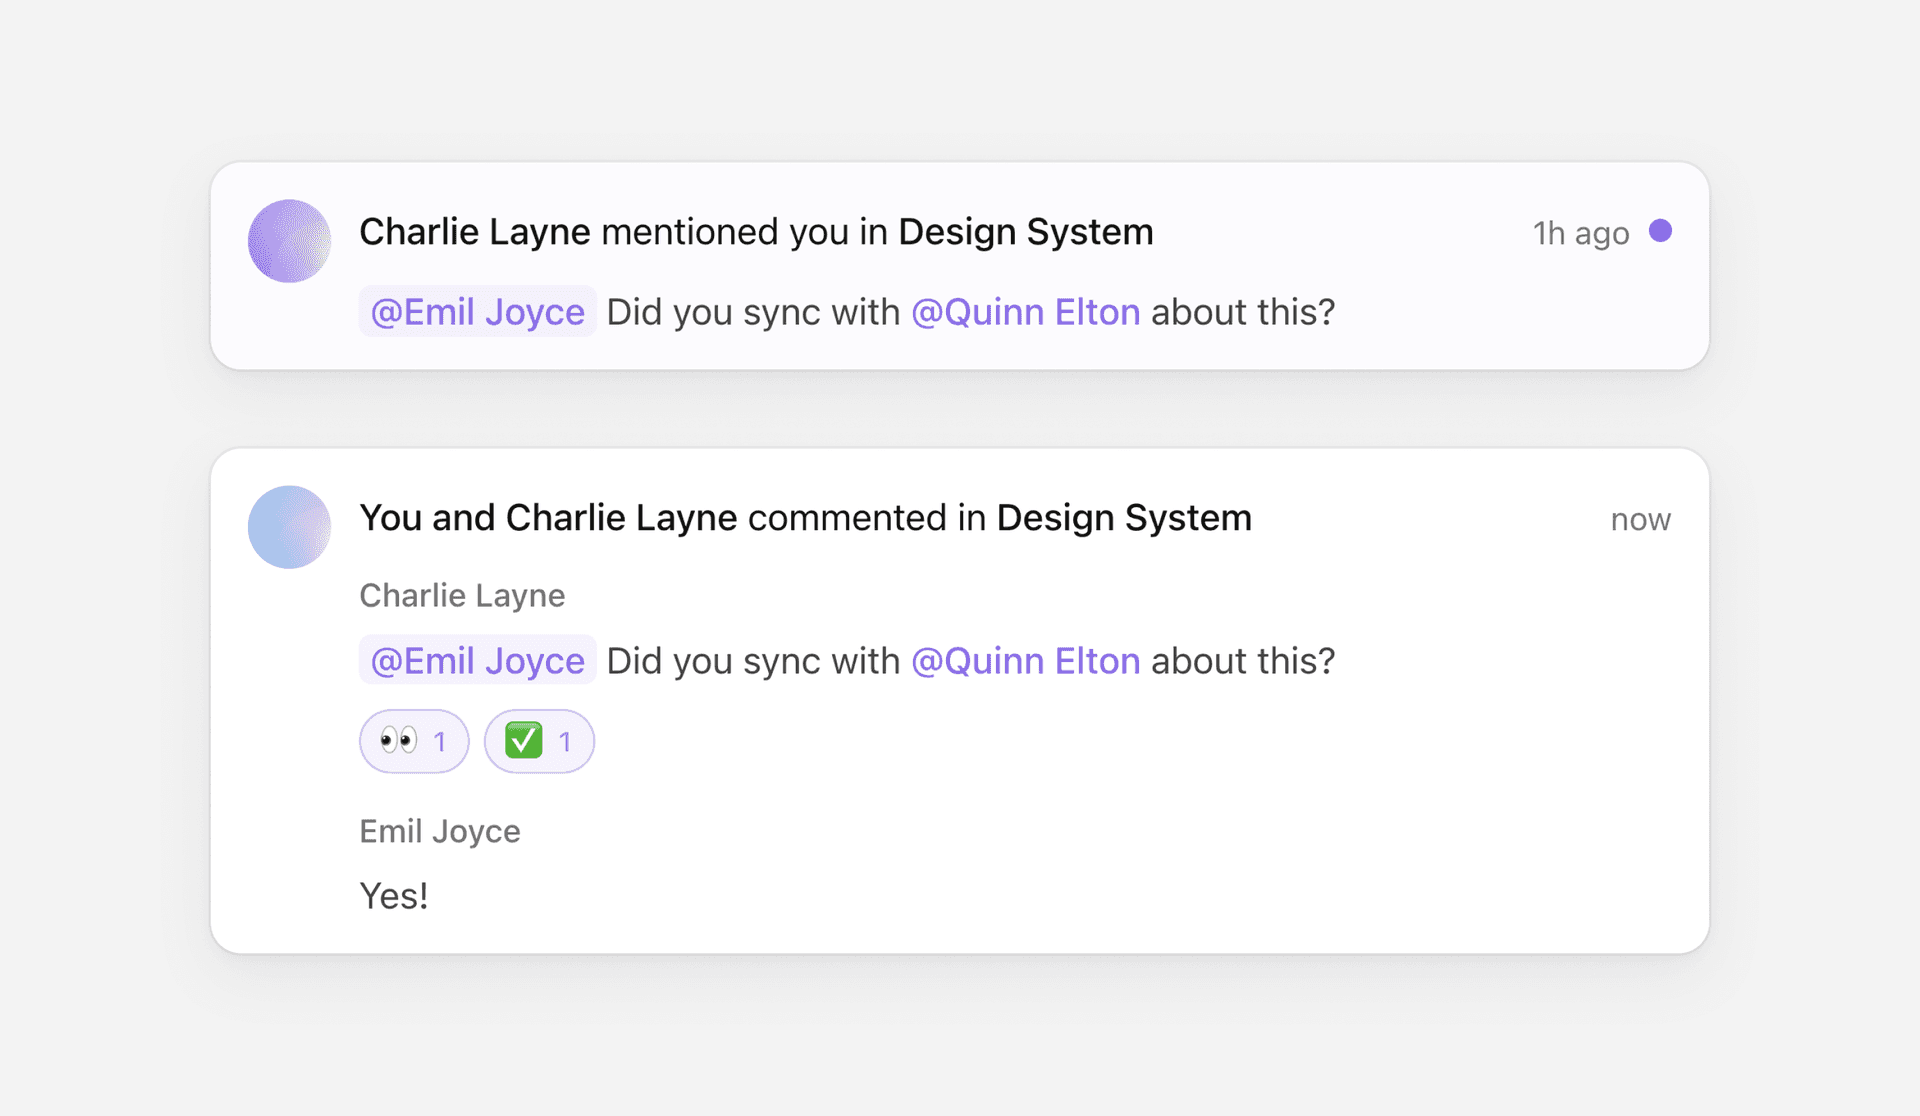Open Design System from the commented notification title
The height and width of the screenshot is (1116, 1920).
point(1123,518)
